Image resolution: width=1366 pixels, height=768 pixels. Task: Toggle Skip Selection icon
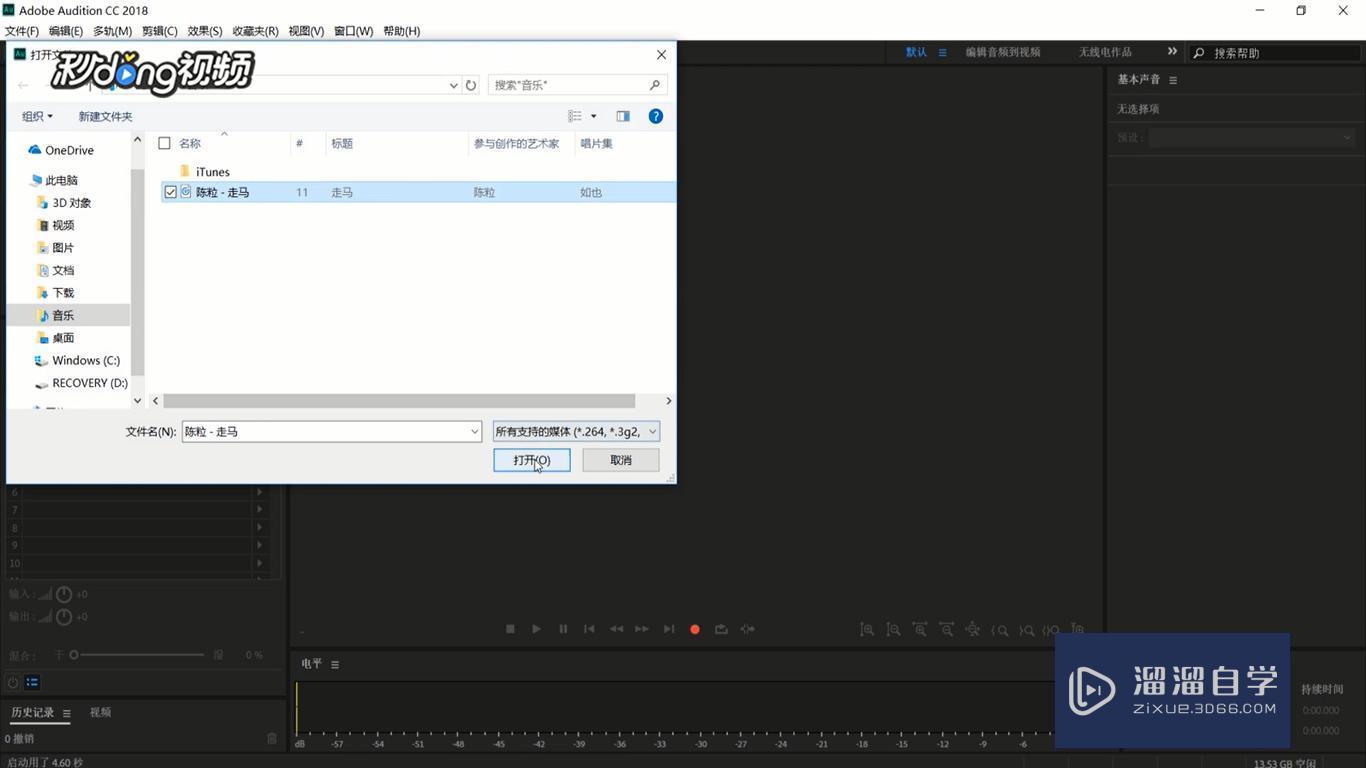[748, 629]
